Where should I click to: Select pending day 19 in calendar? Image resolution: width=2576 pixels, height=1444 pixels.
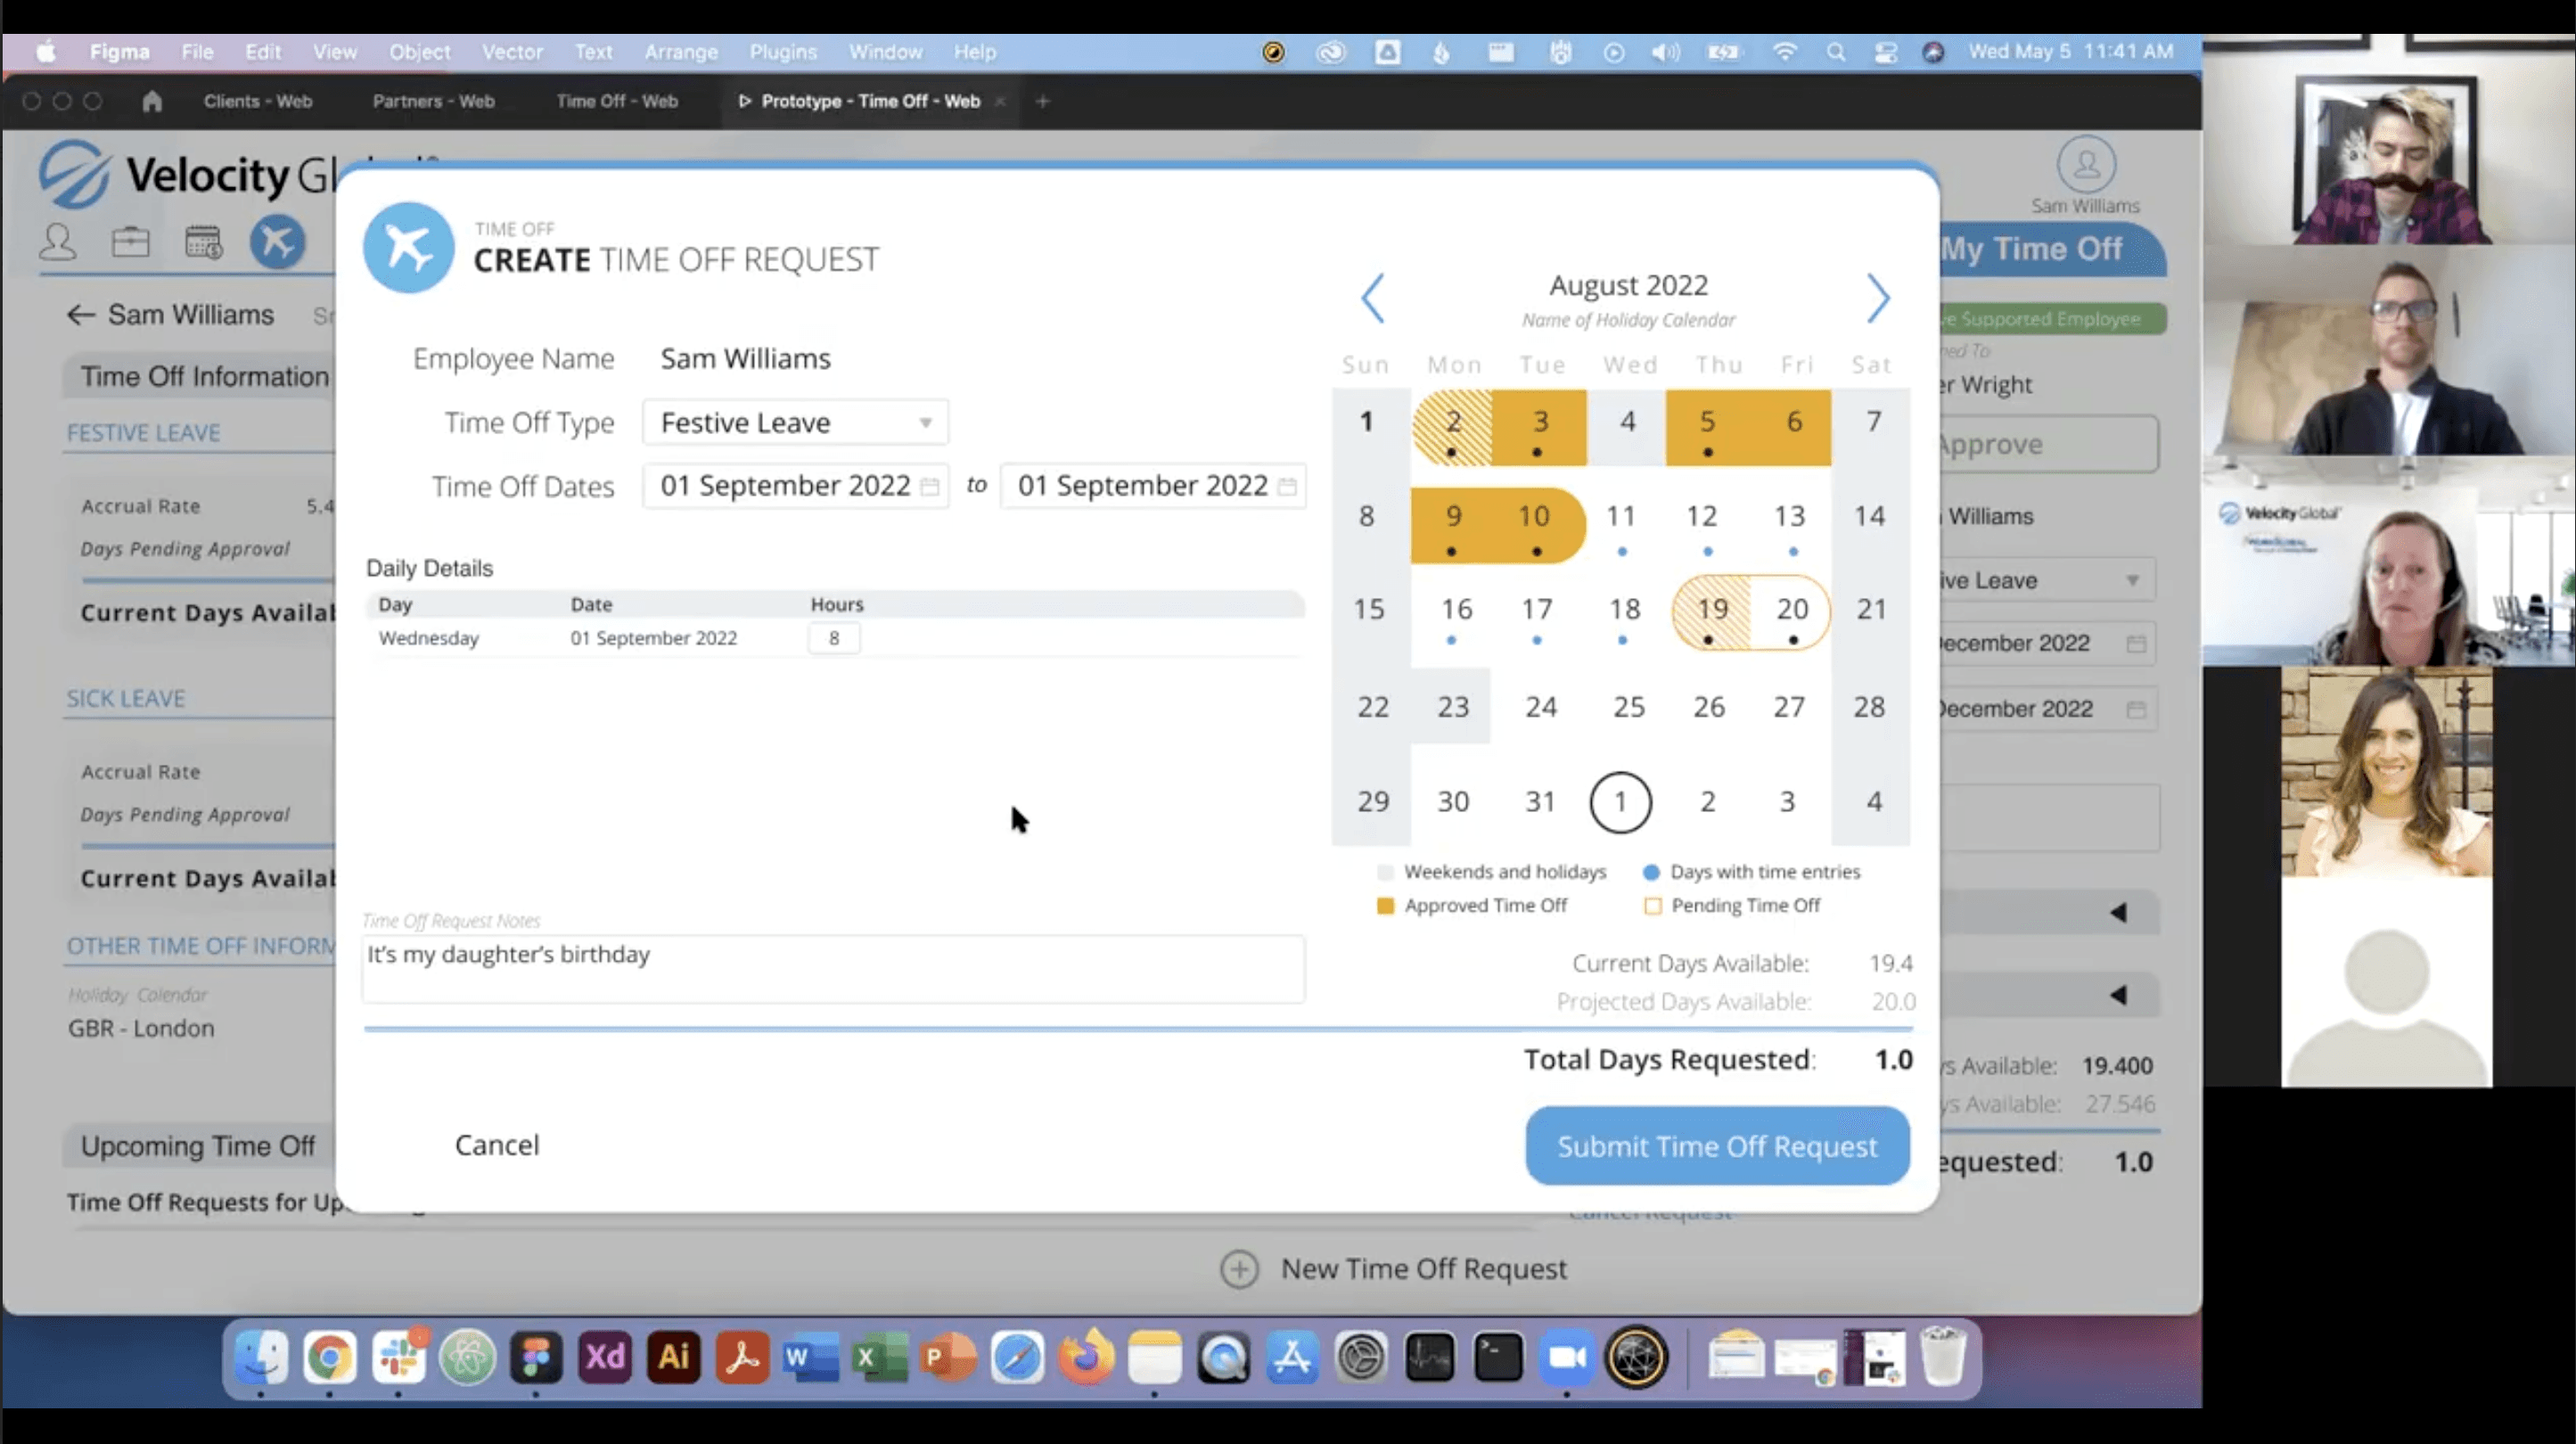click(x=1711, y=610)
